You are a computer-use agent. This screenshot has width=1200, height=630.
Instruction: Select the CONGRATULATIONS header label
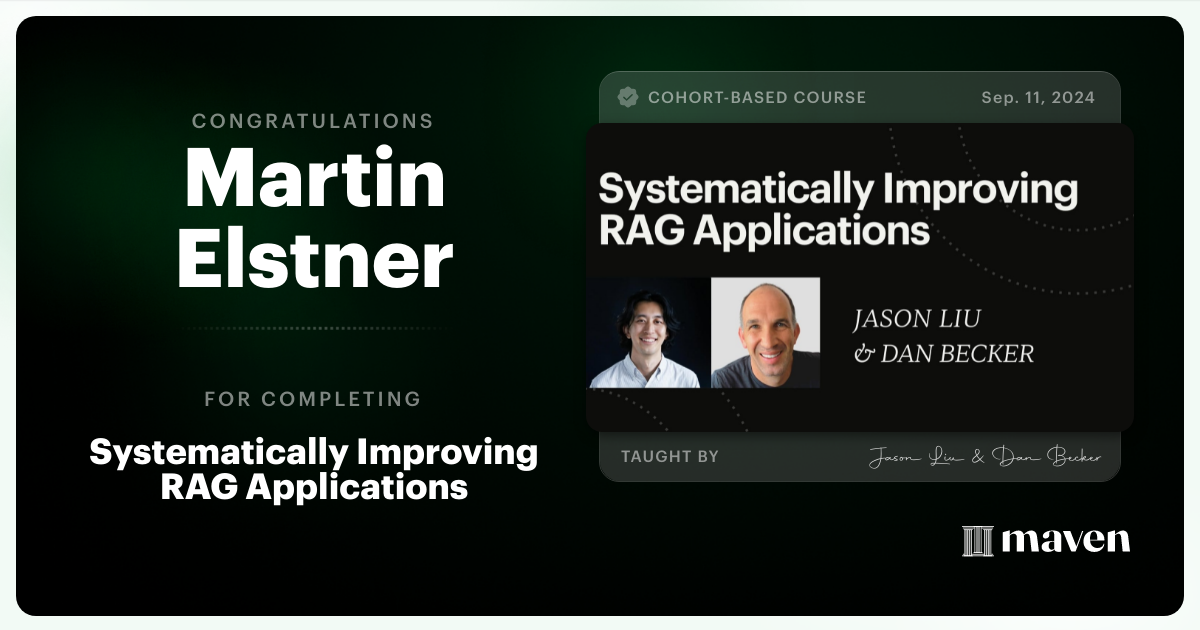tap(313, 121)
